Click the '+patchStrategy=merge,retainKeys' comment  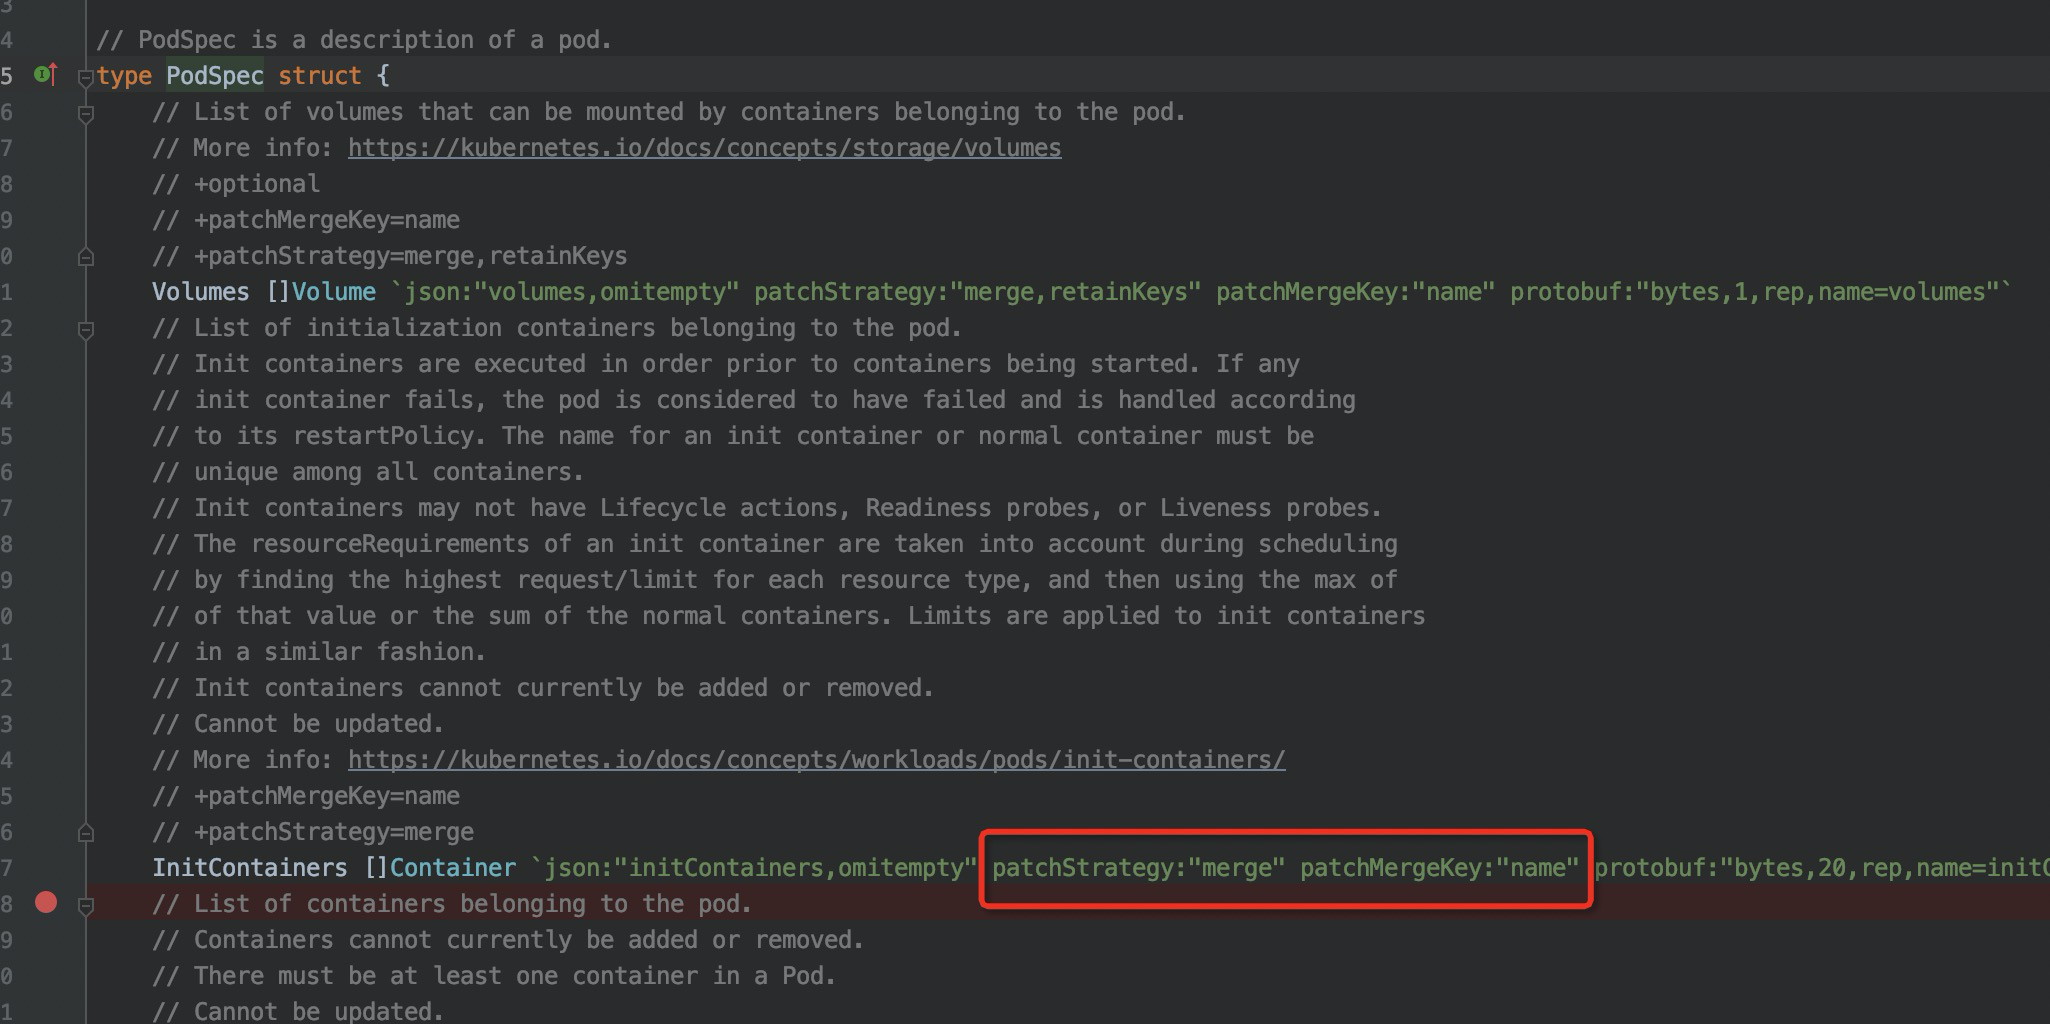tap(390, 256)
